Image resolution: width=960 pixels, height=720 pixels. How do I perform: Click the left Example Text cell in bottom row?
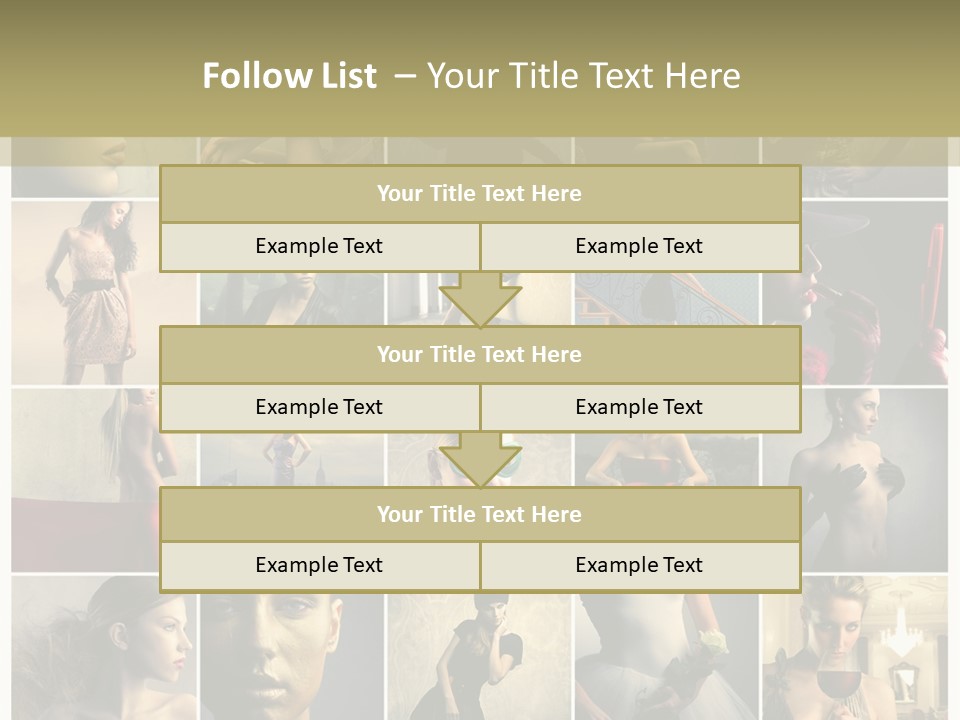click(319, 566)
